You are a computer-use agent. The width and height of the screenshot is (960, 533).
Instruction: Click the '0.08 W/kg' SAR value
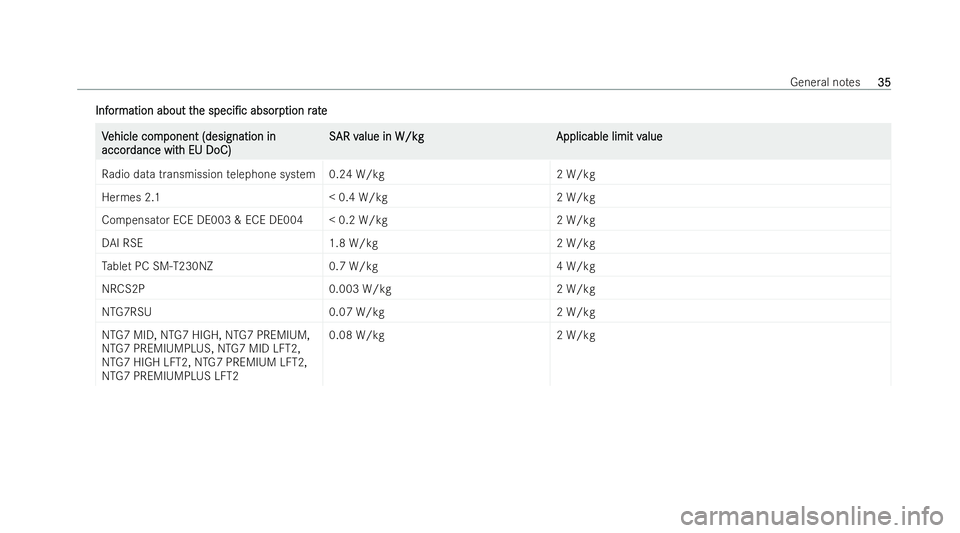coord(356,335)
